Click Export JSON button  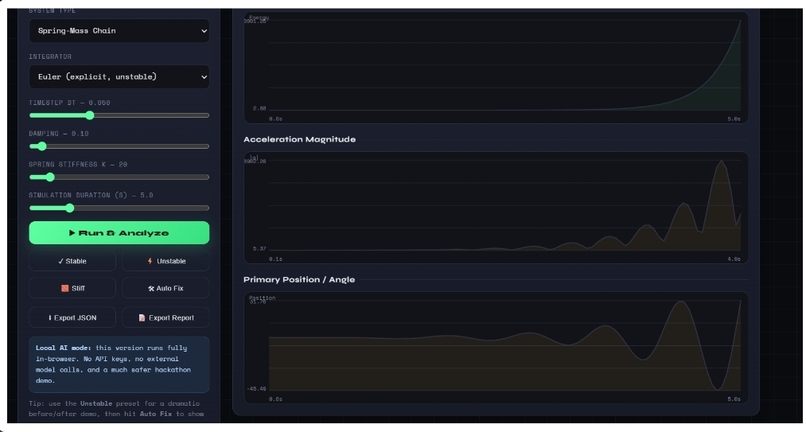pos(72,318)
